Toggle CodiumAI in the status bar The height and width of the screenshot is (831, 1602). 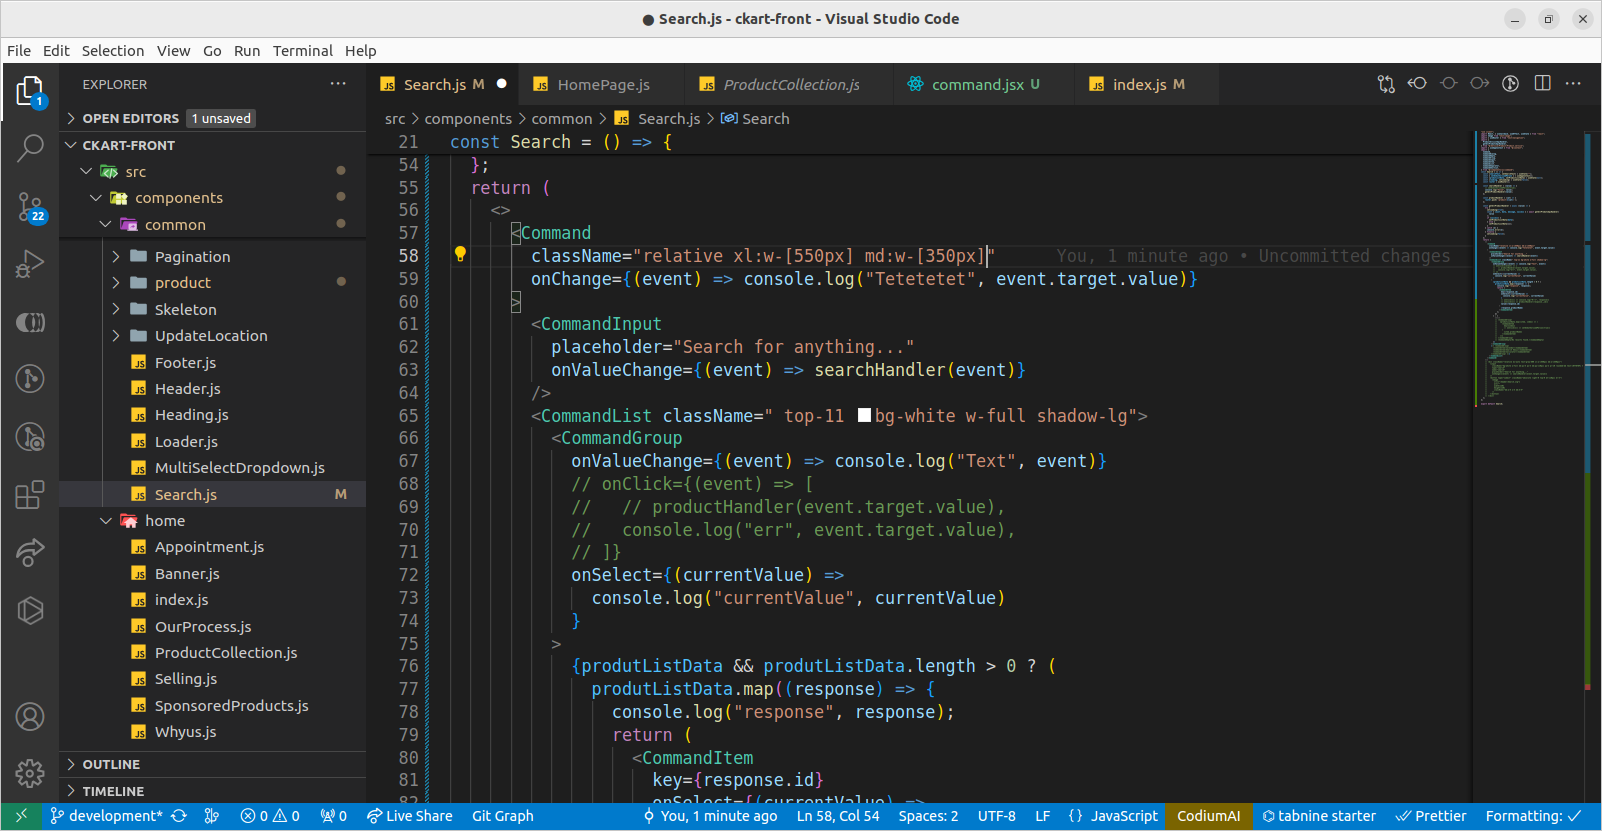pos(1208,816)
